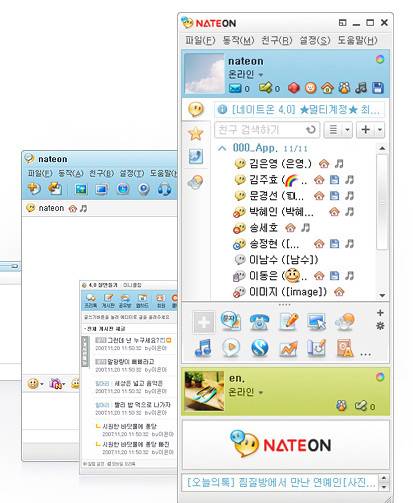Click the remote desktop monitor icon
The height and width of the screenshot is (503, 413).
pyautogui.click(x=316, y=322)
